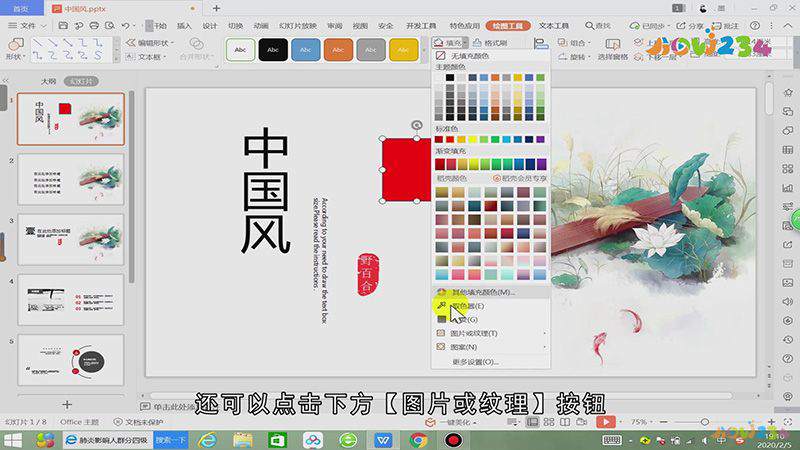This screenshot has width=800, height=450.
Task: Open the 文本工具 text tools tab
Action: pyautogui.click(x=554, y=26)
